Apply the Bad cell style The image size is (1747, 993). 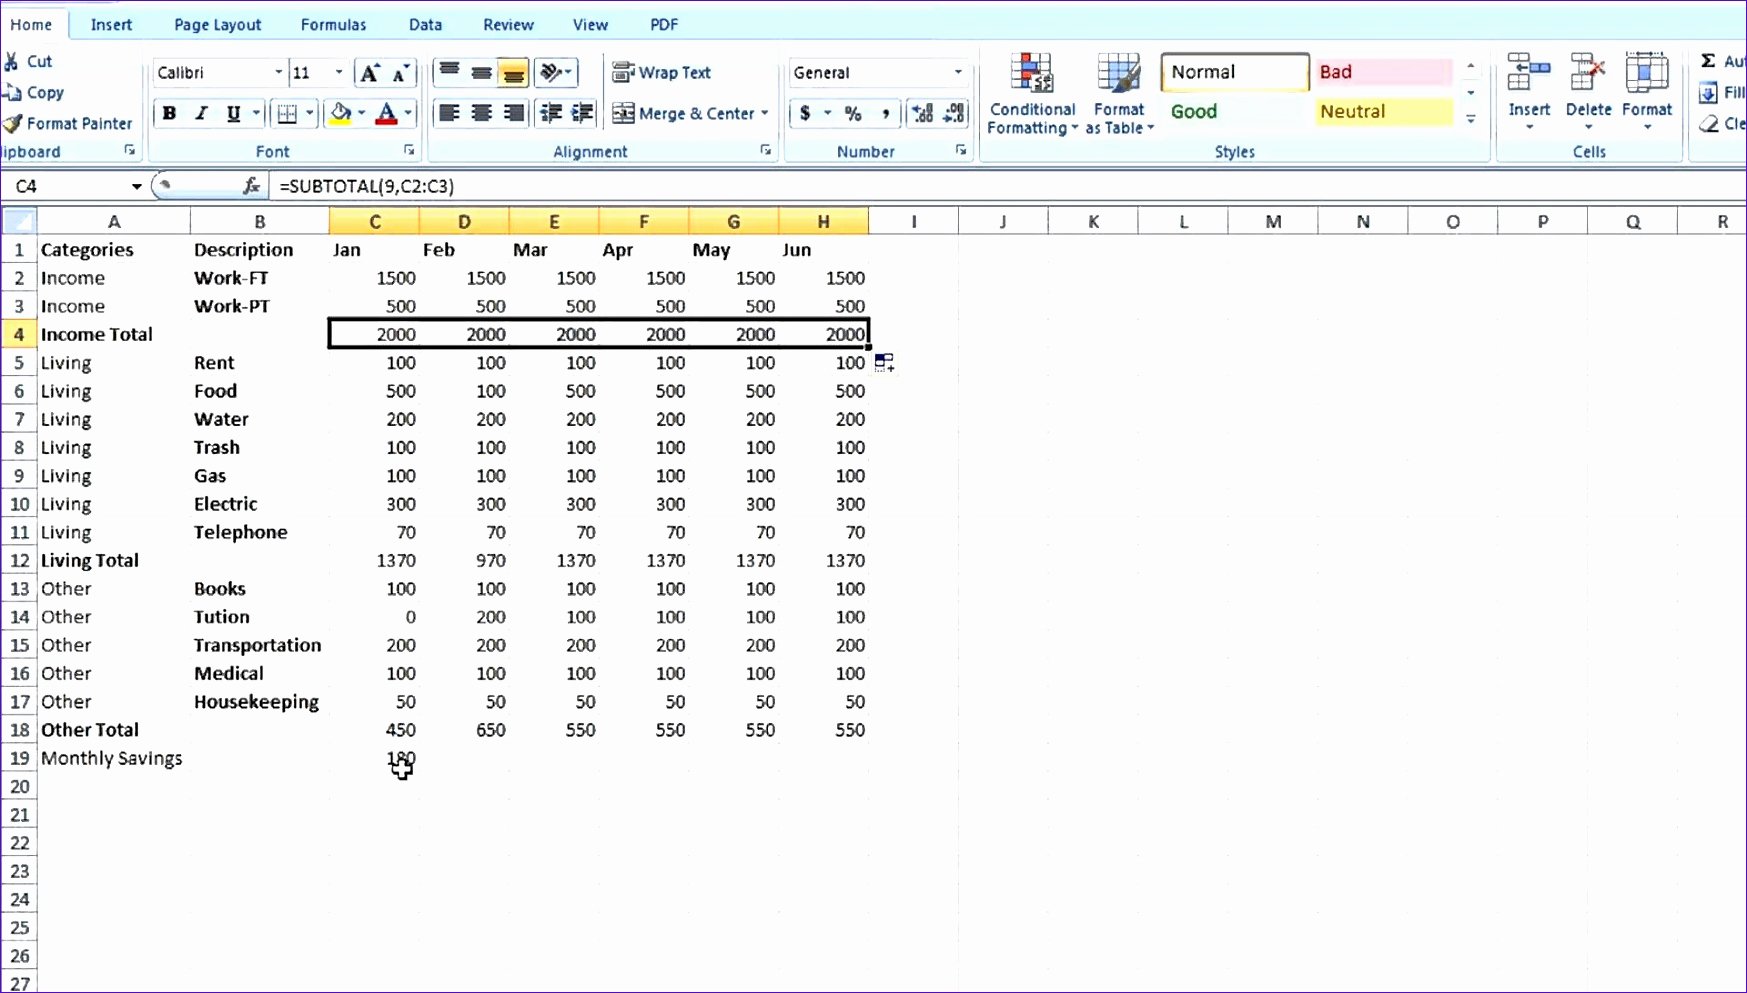tap(1384, 72)
